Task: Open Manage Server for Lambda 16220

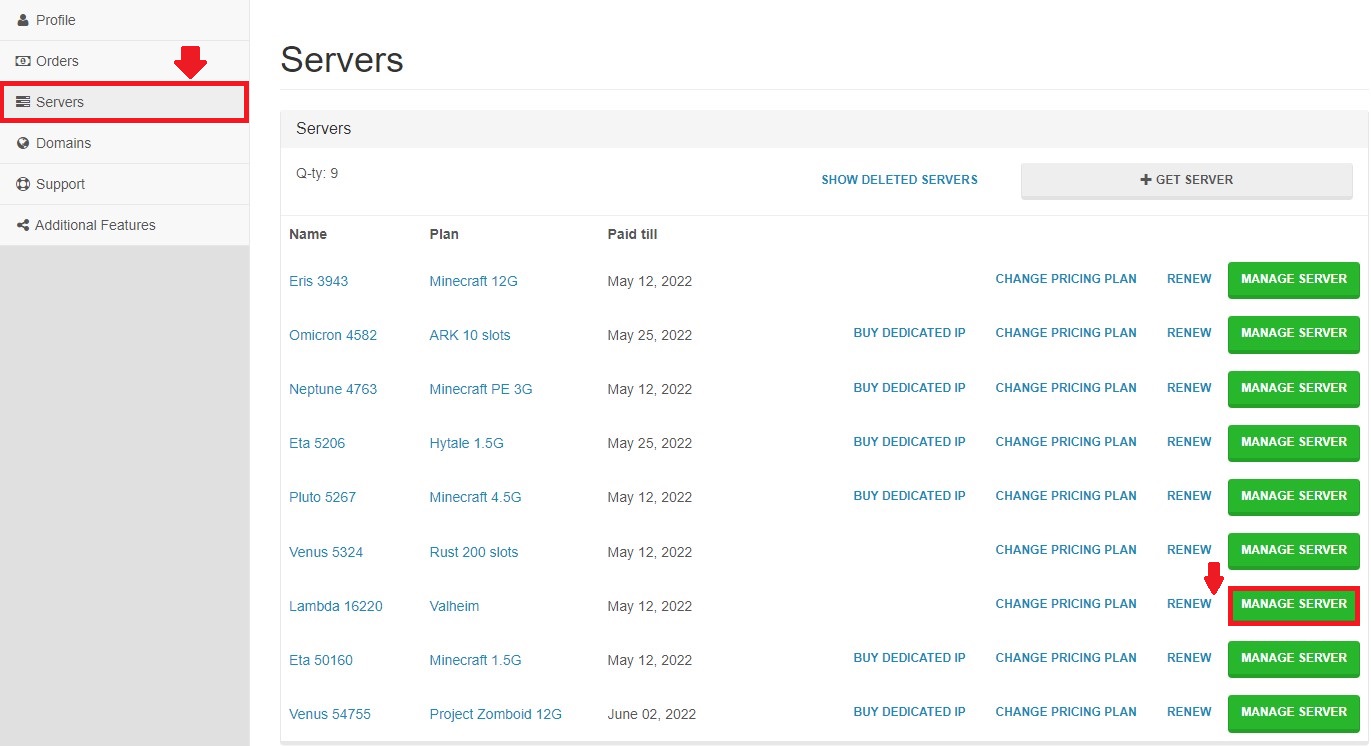Action: point(1292,604)
